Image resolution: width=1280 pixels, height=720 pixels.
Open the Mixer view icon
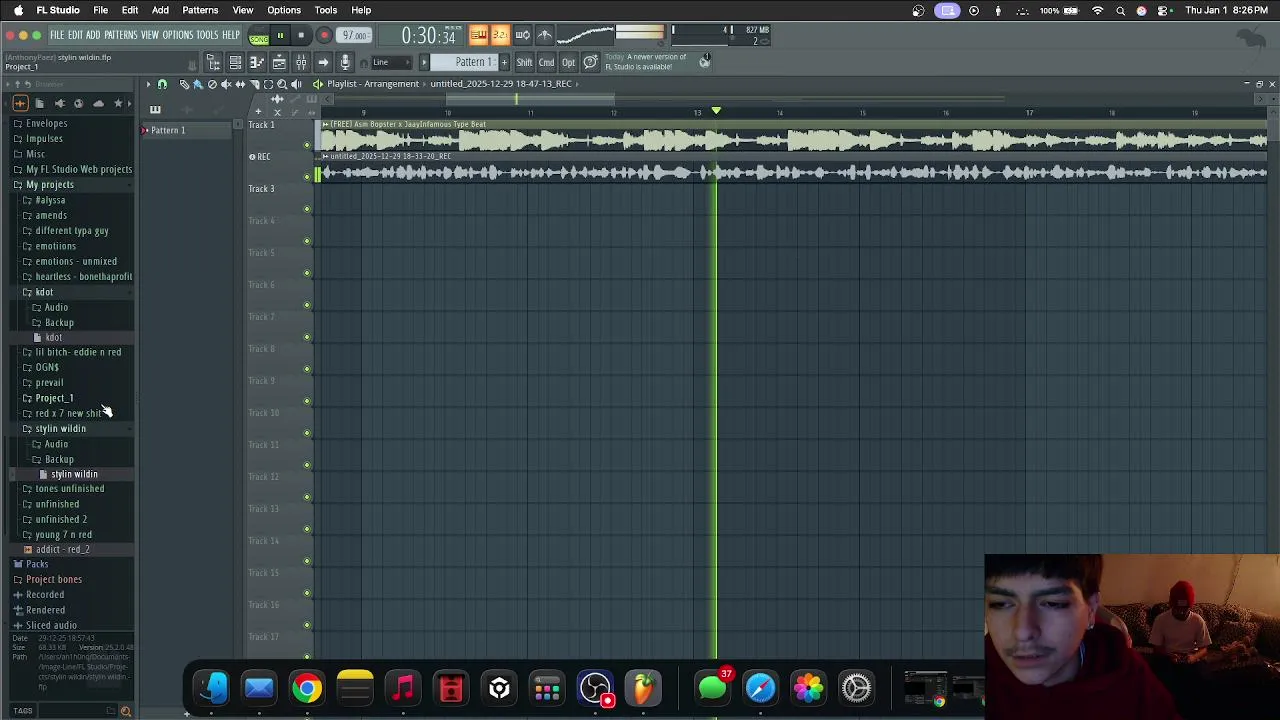(x=301, y=62)
